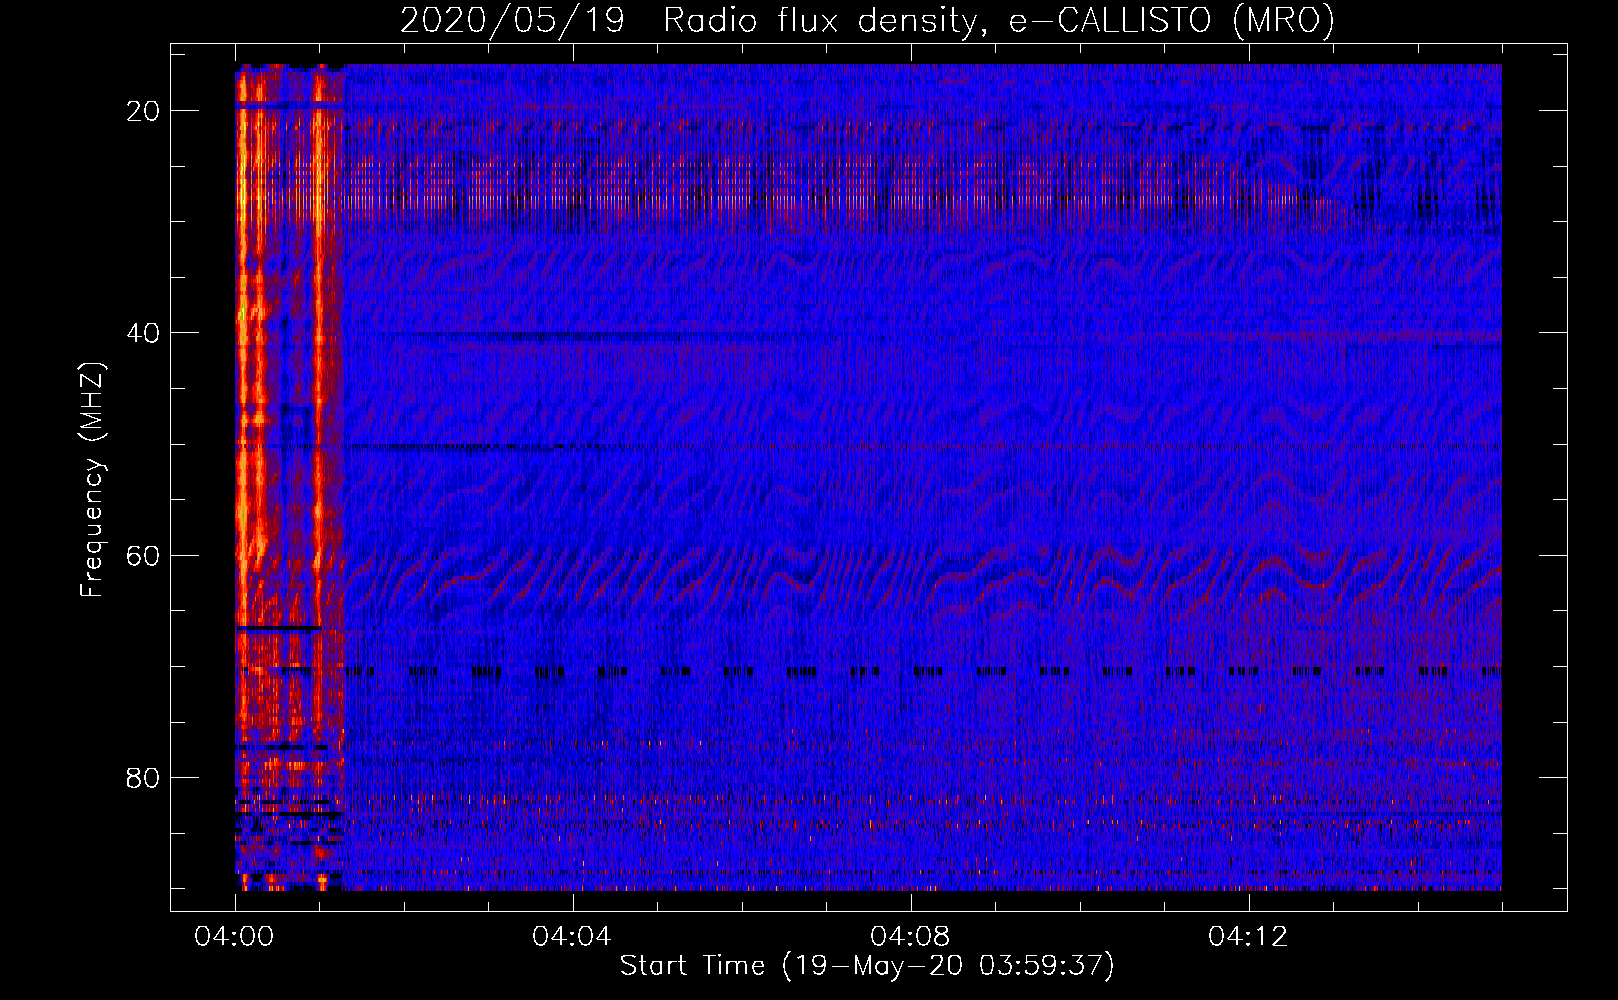Click the "20" frequency tick label
Screen dimensions: 1618x1000
click(144, 111)
